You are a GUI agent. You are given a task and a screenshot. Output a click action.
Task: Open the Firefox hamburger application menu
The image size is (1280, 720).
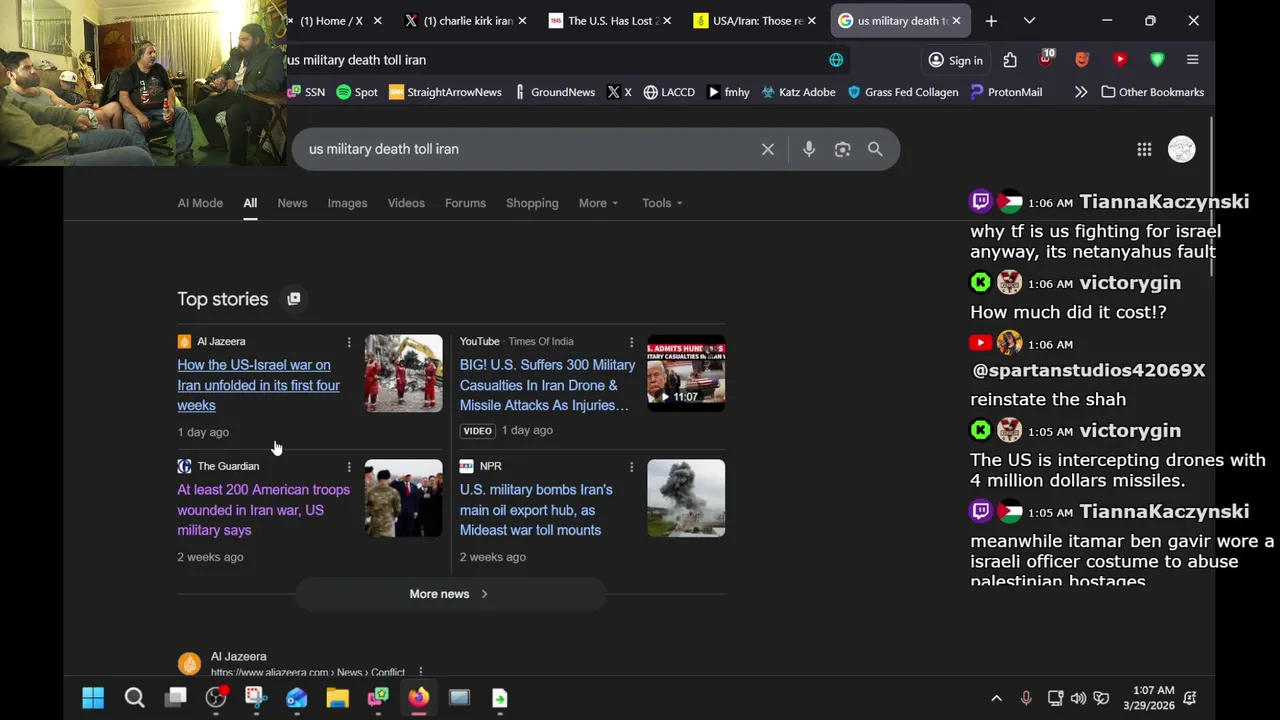pos(1192,60)
